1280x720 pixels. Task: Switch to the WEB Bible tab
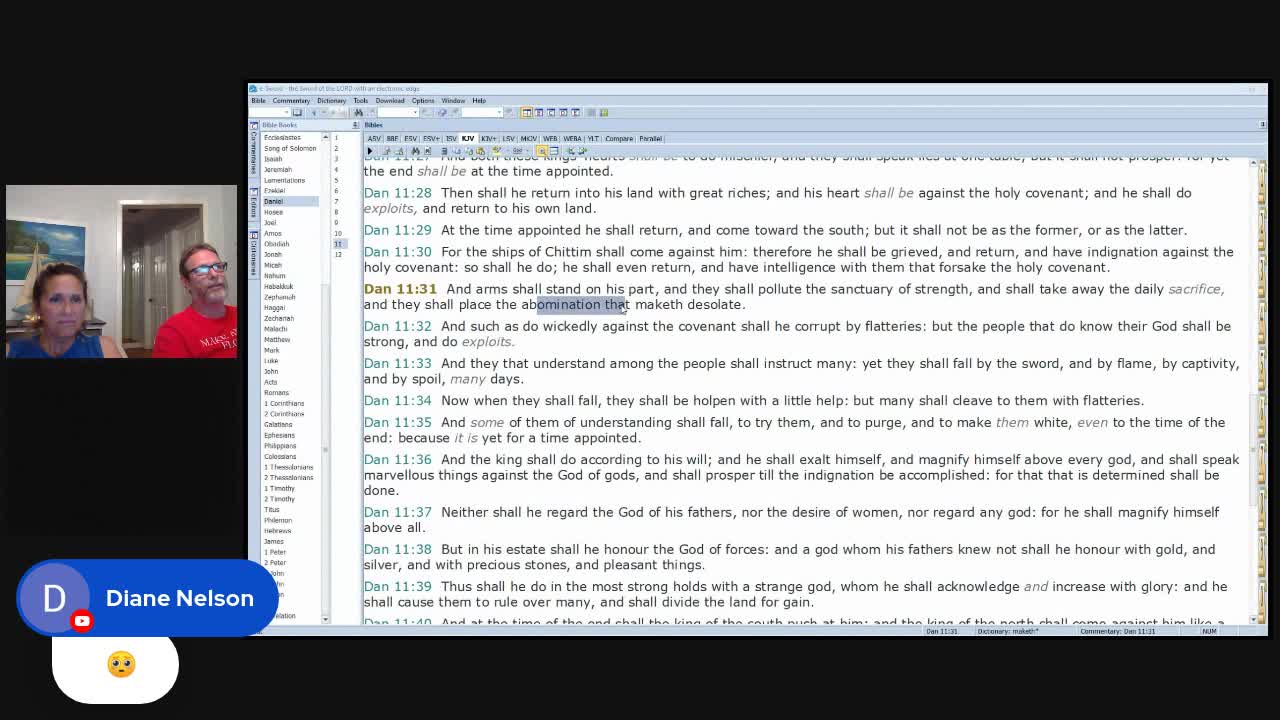point(550,139)
